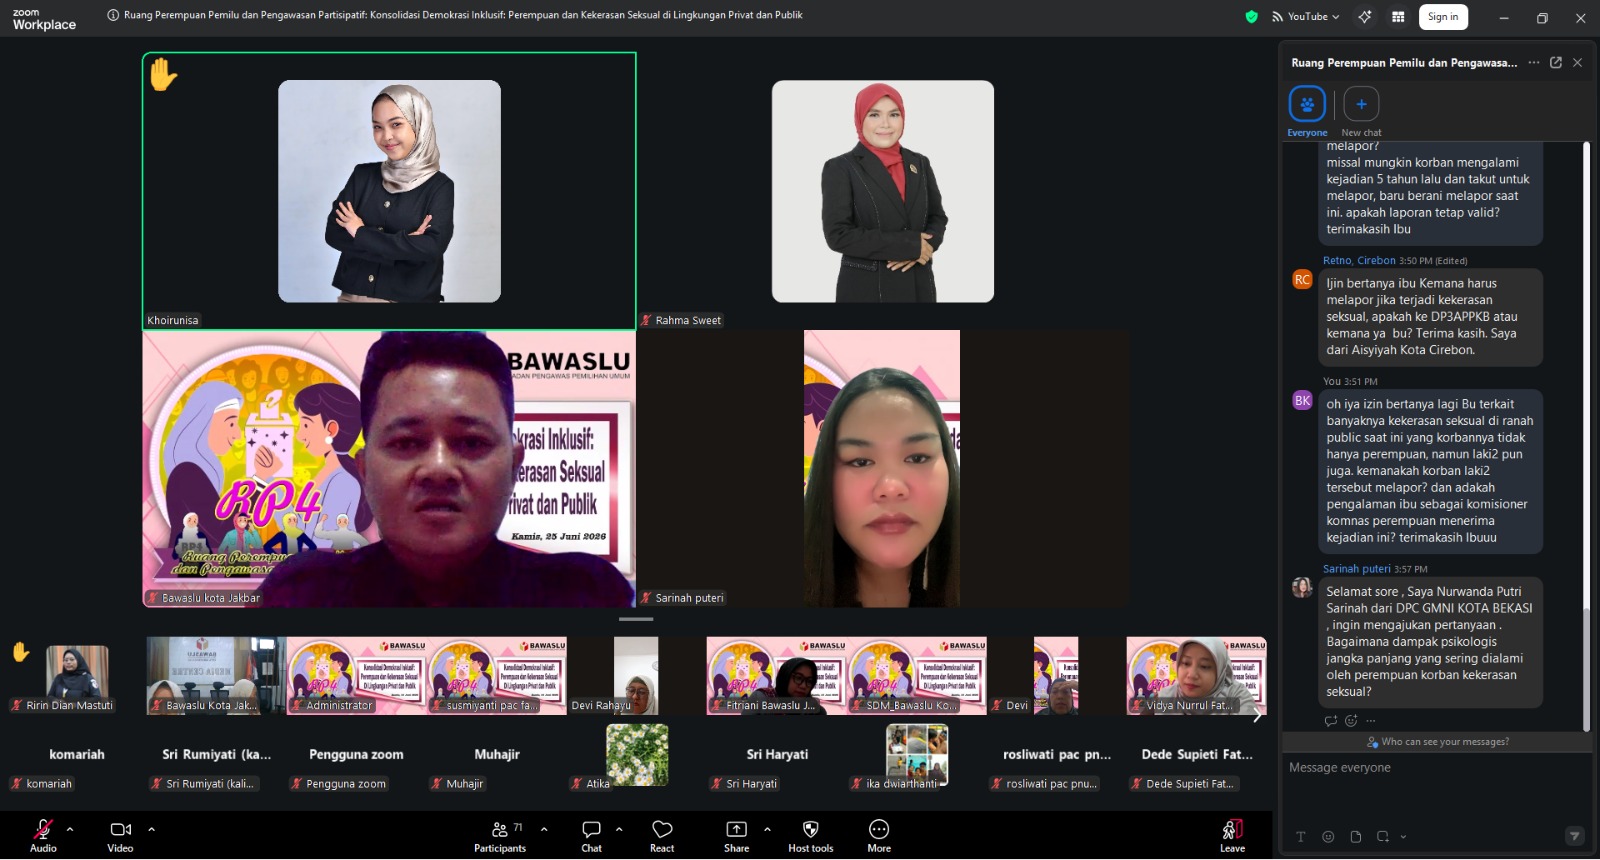The width and height of the screenshot is (1600, 860).
Task: Expand share options arrow next to Share
Action: point(767,829)
